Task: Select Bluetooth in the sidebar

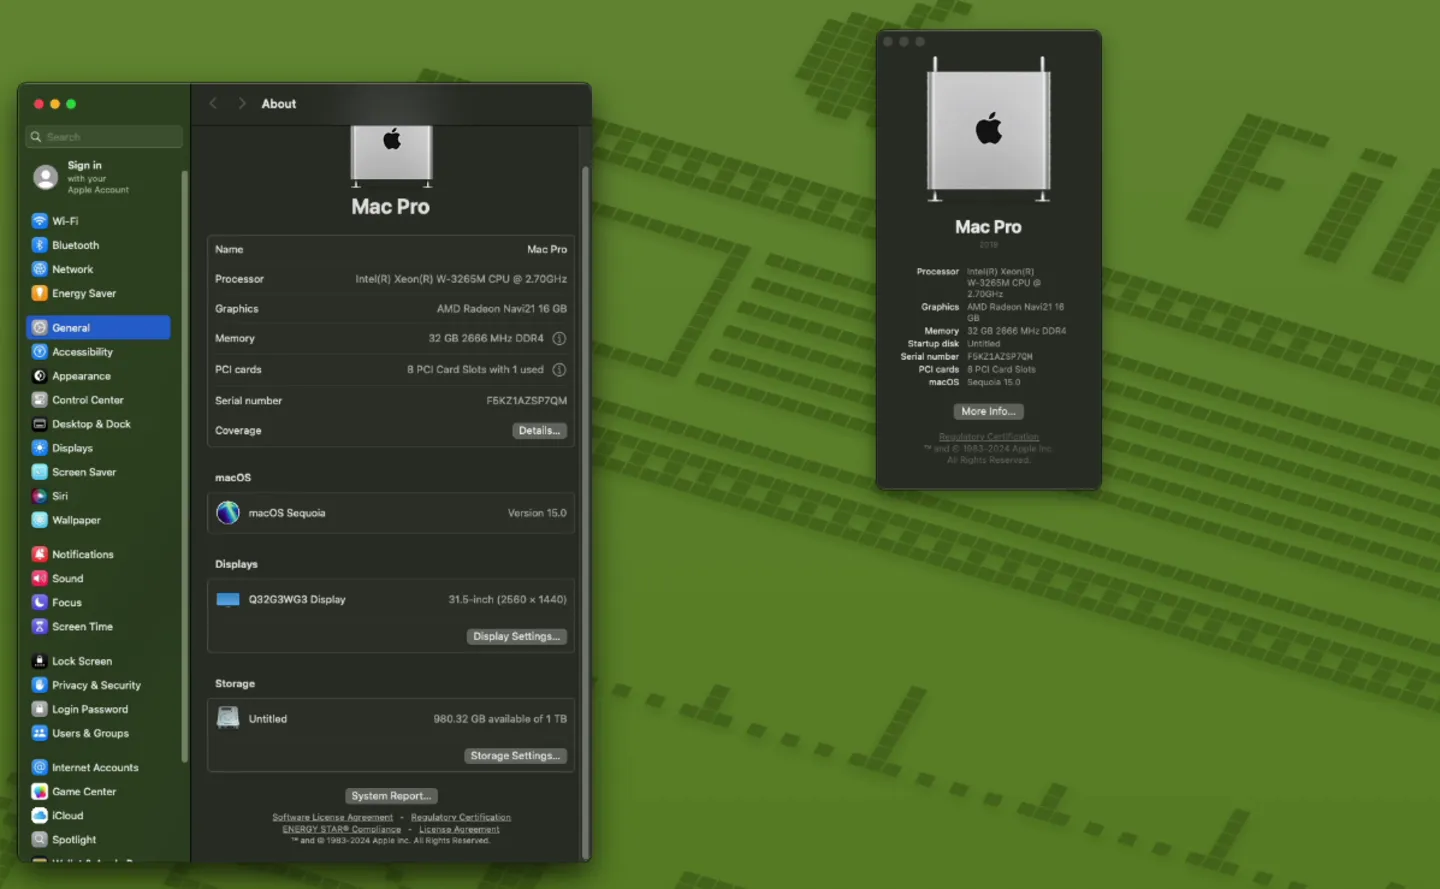Action: point(75,245)
